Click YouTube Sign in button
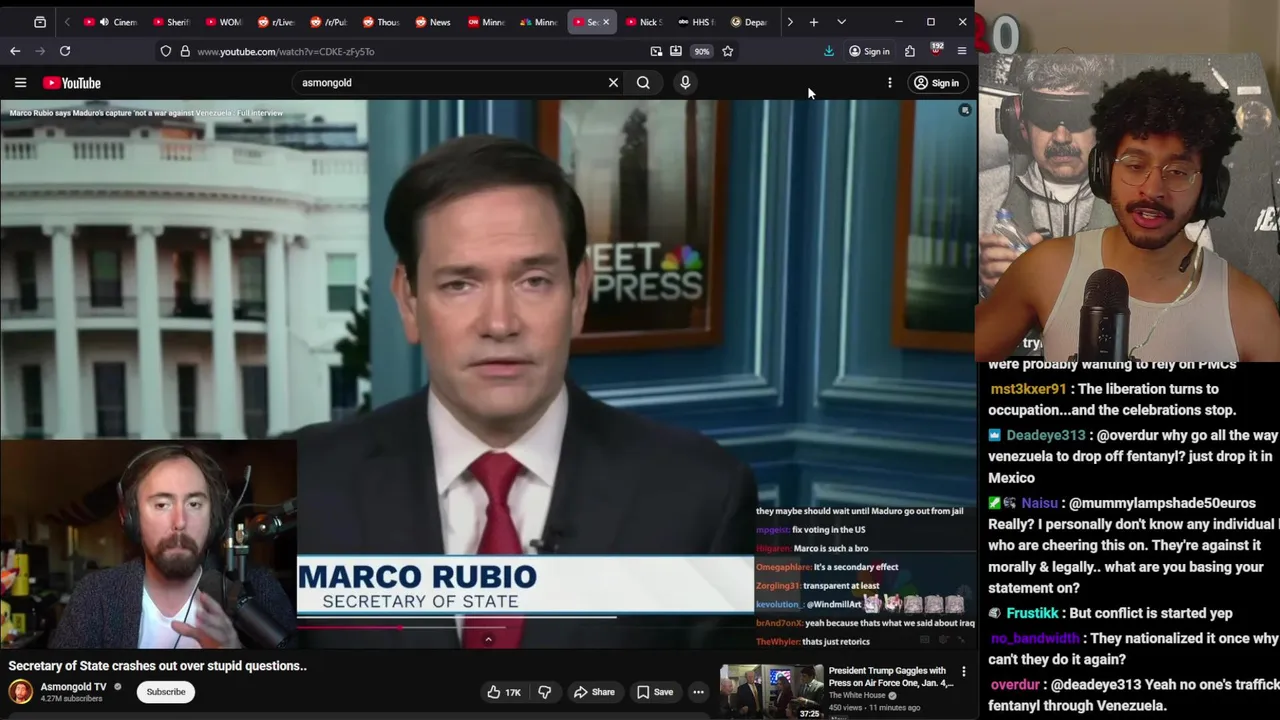The width and height of the screenshot is (1280, 720). pos(936,83)
